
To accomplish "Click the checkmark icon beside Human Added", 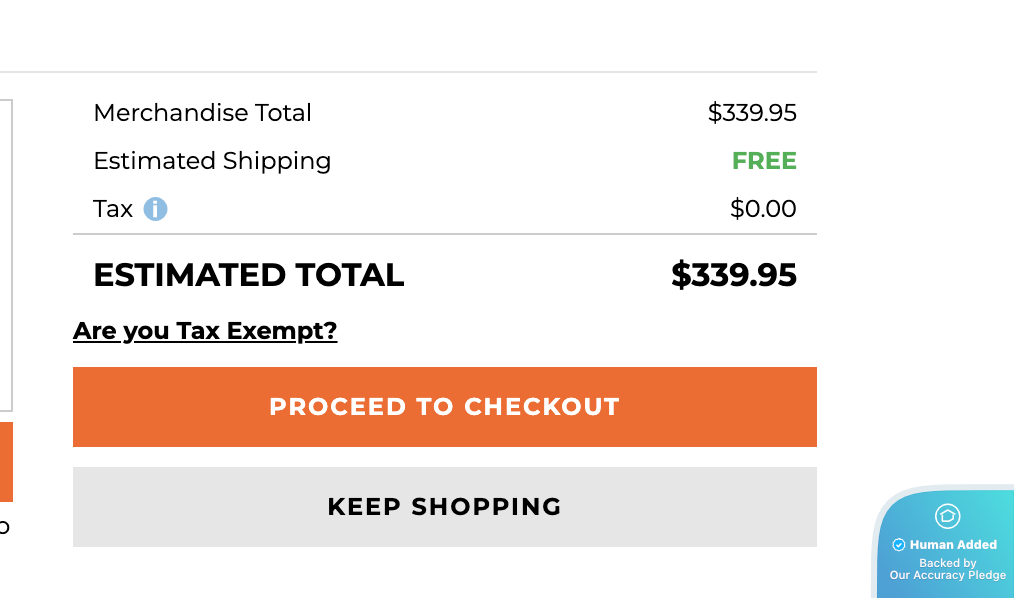I will 899,545.
